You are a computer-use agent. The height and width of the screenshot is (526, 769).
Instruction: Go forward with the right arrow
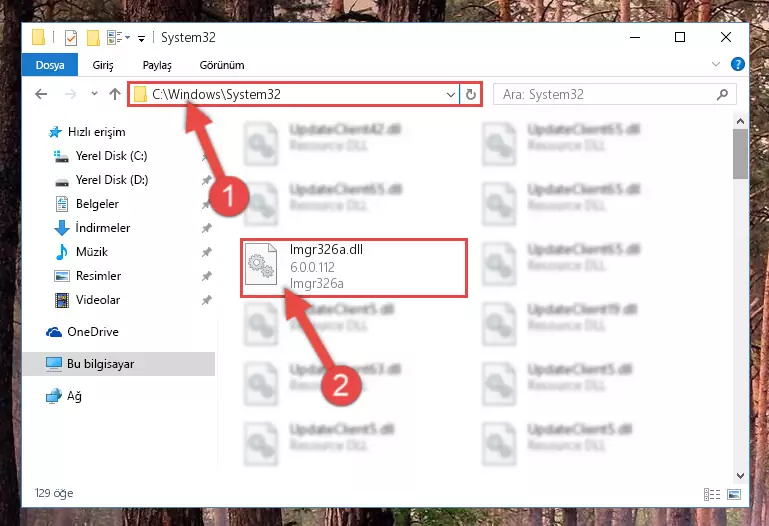[x=71, y=94]
